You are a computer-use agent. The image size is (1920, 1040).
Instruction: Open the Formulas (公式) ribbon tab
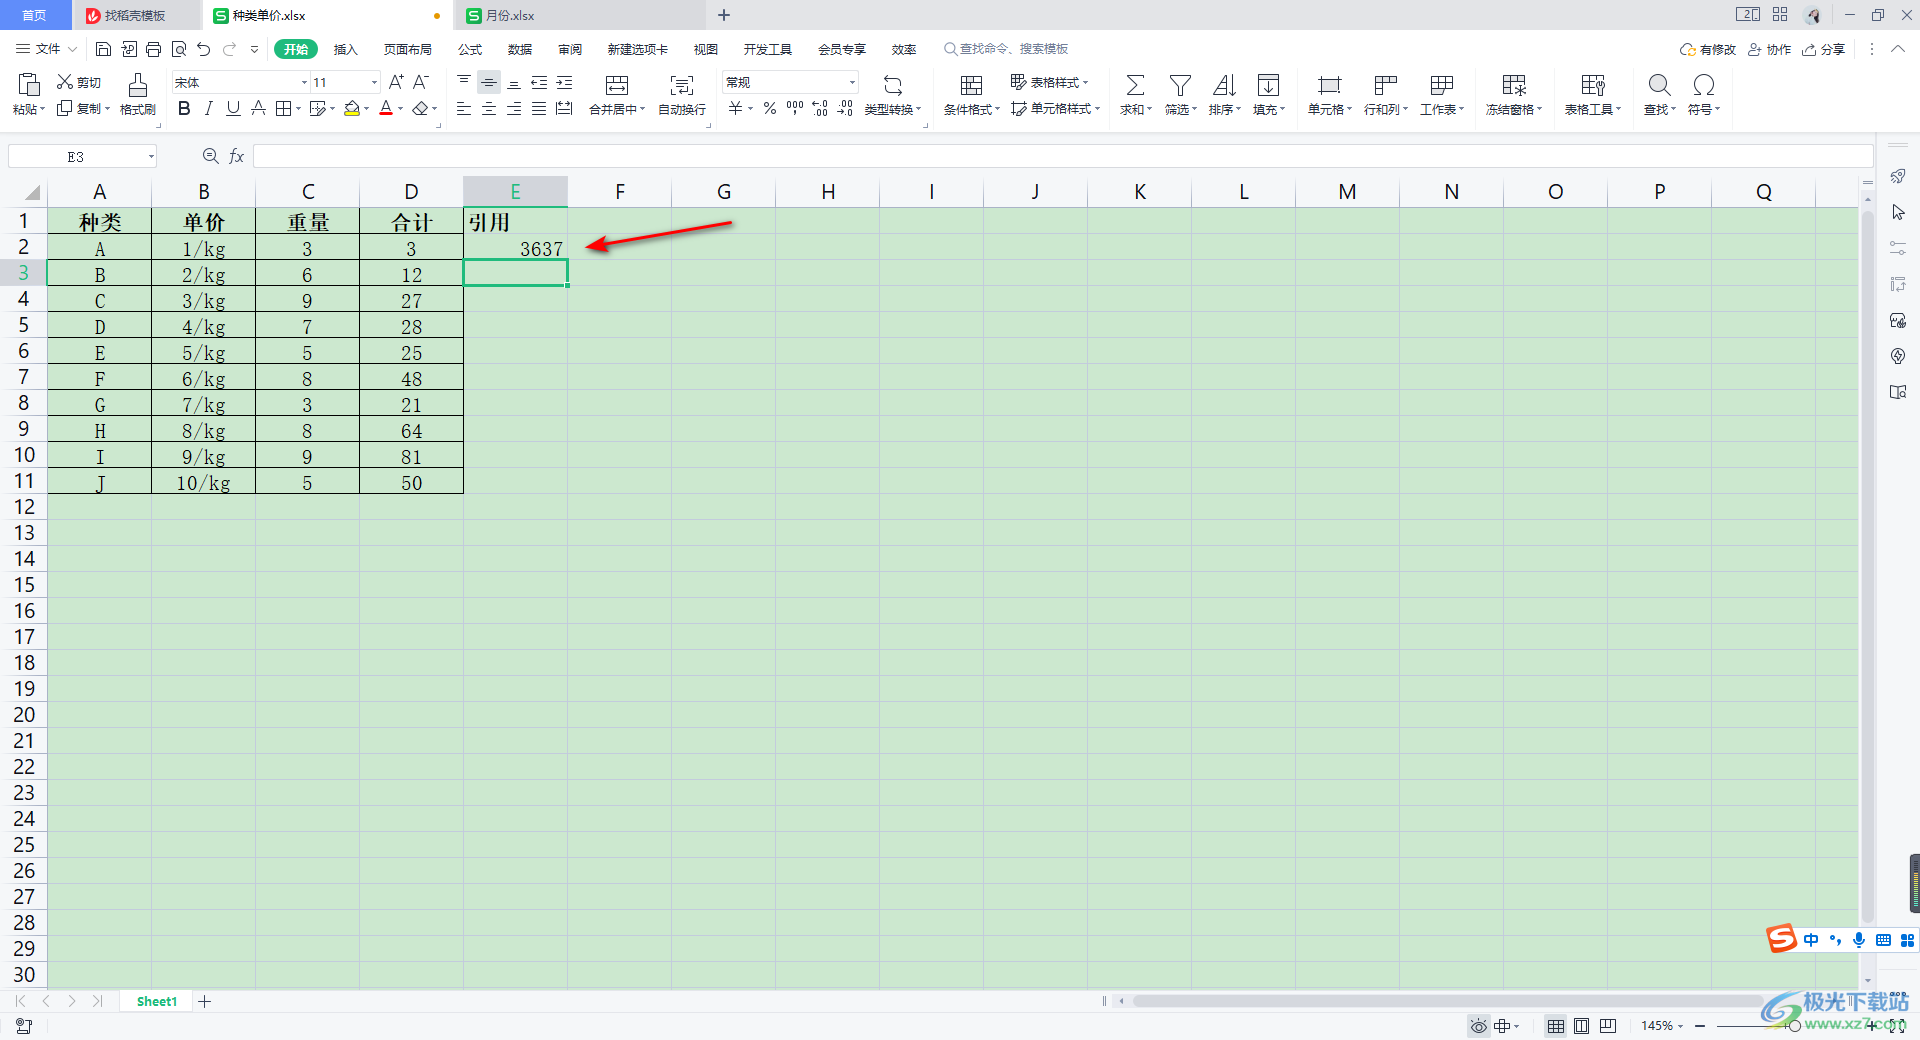tap(470, 49)
